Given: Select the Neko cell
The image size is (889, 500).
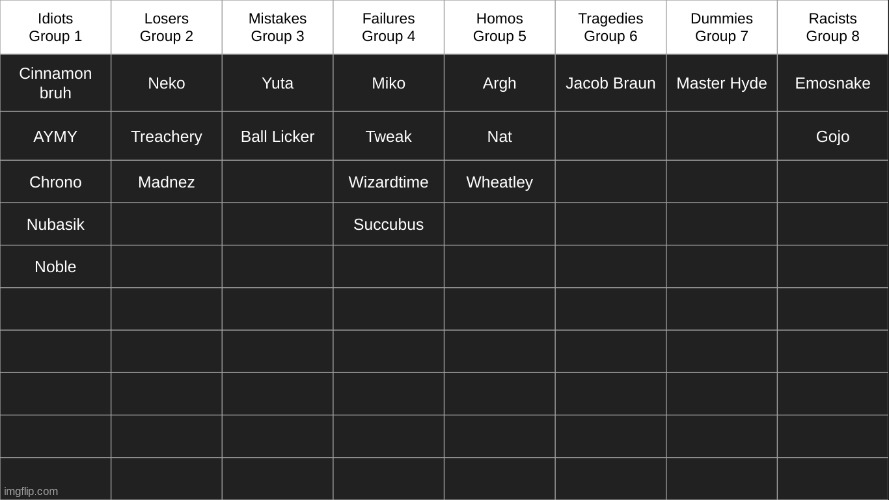Looking at the screenshot, I should 167,83.
